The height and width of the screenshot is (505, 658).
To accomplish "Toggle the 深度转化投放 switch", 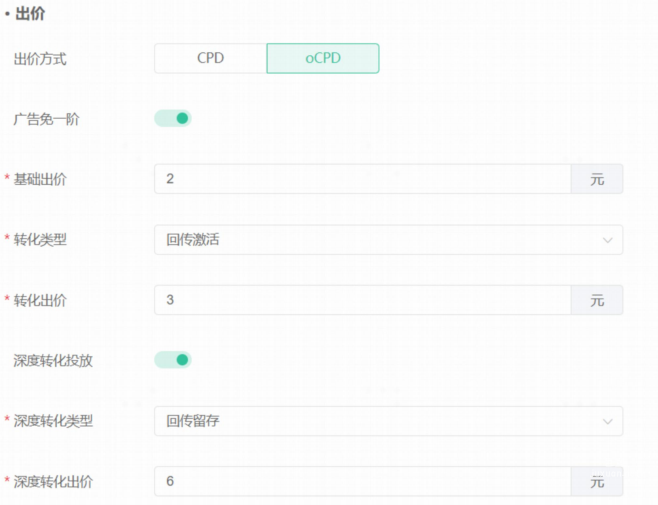I will 172,360.
